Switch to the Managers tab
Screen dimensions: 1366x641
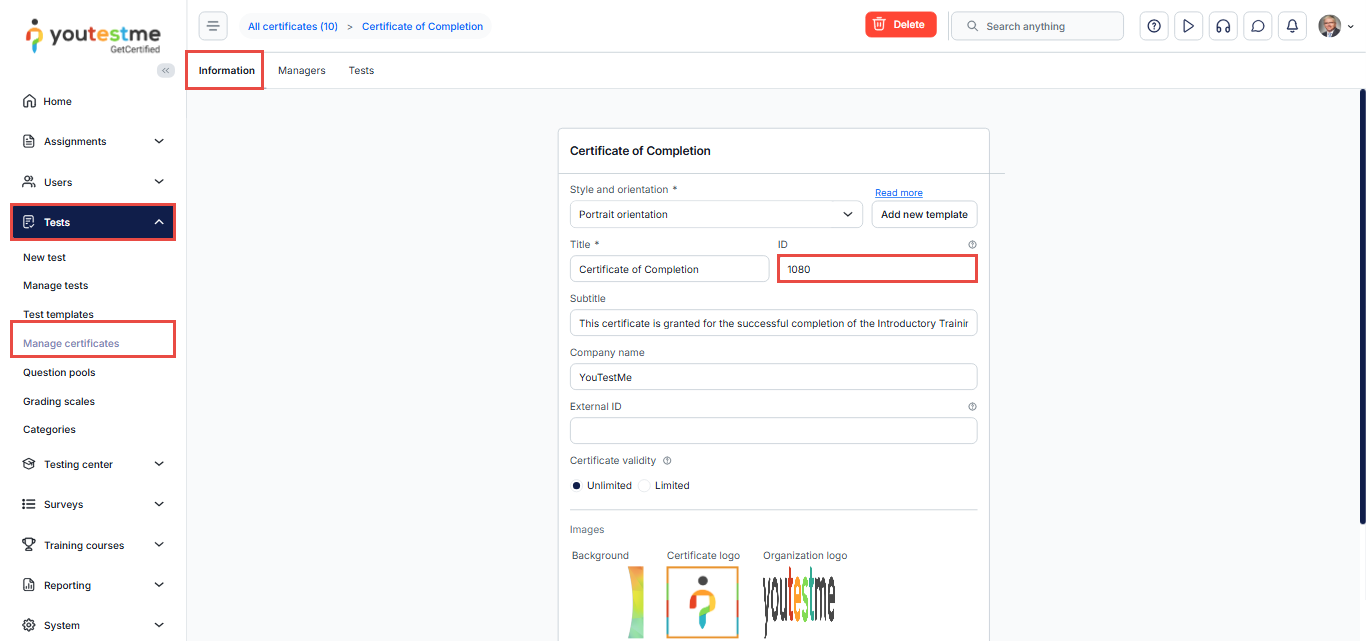[301, 71]
